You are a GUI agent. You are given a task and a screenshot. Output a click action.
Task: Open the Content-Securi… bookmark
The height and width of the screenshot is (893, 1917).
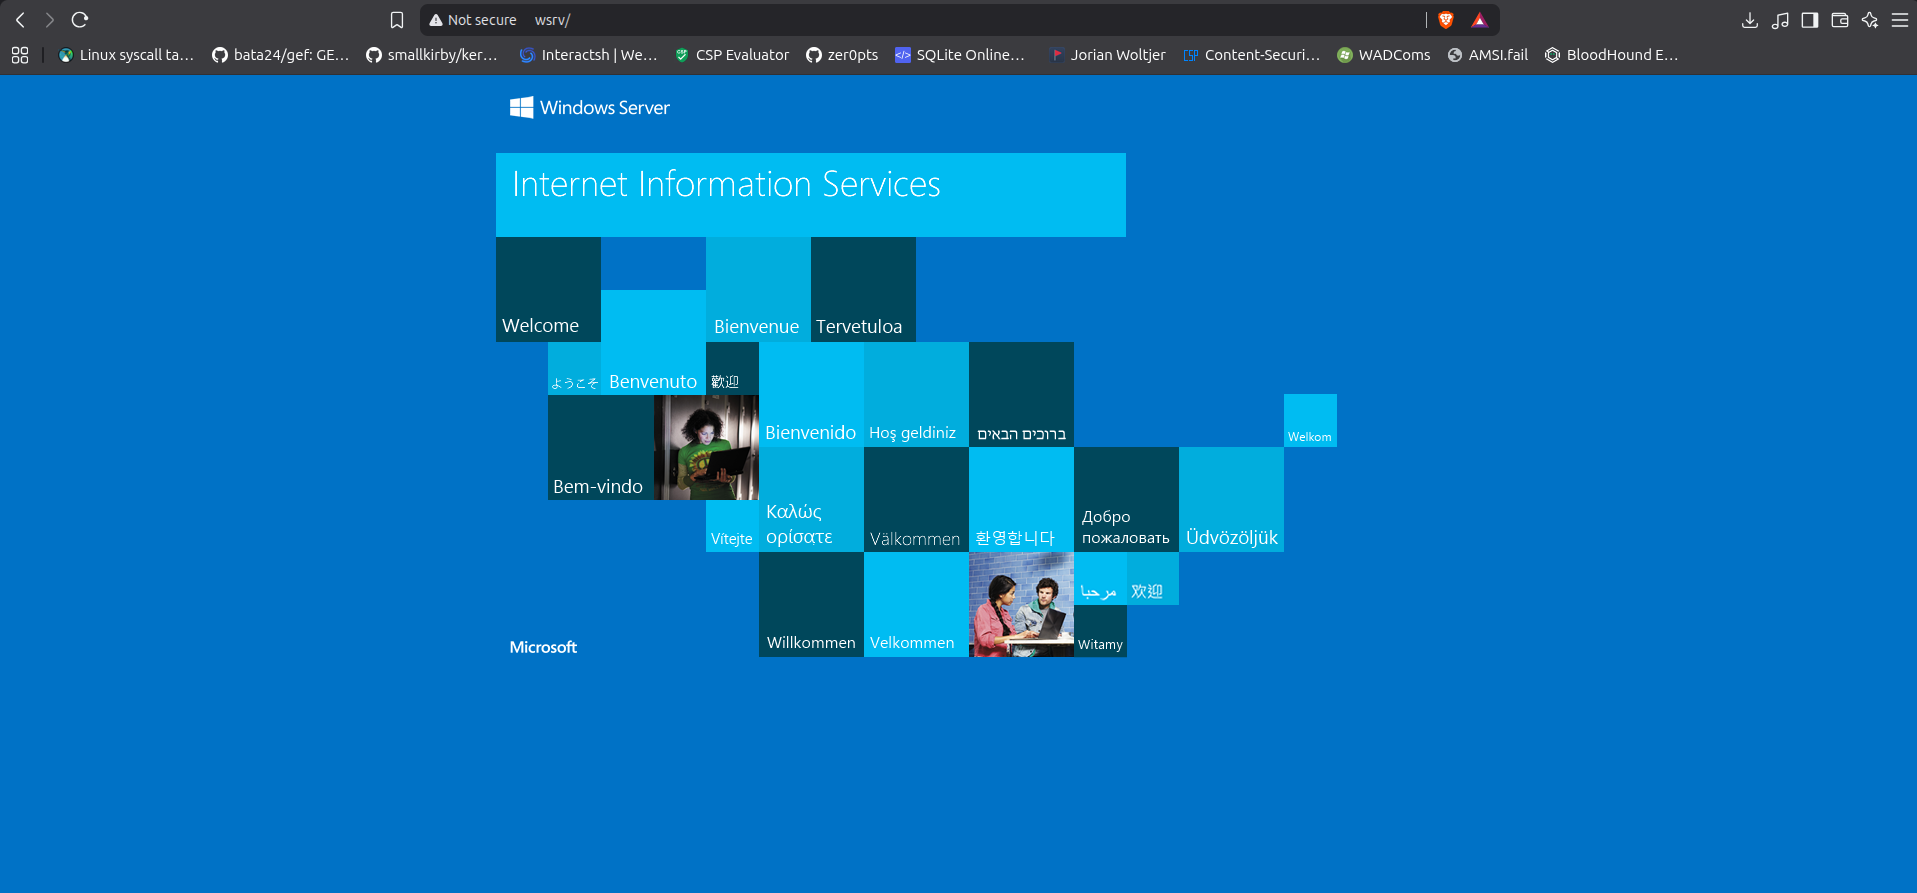[1251, 55]
